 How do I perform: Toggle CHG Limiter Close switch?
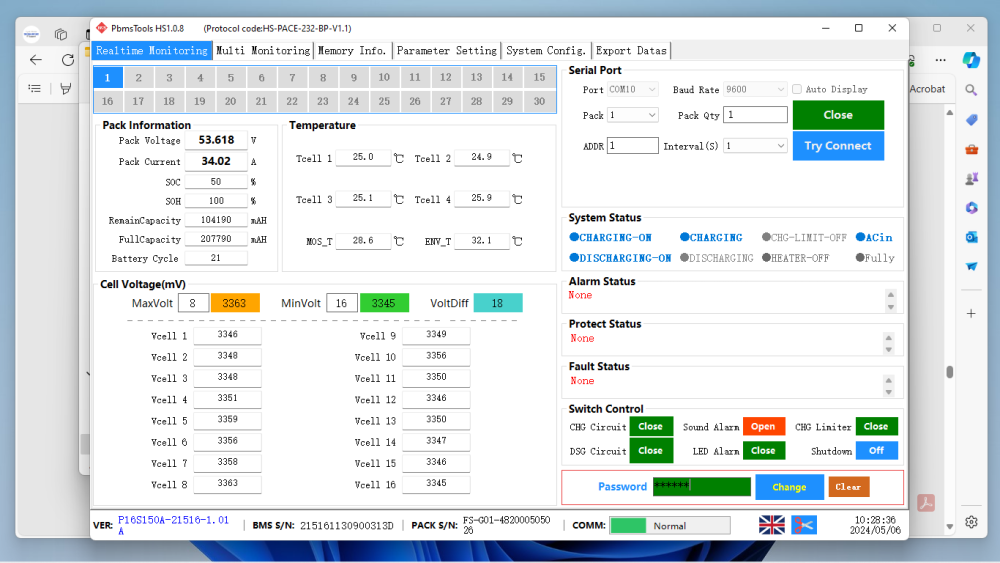(x=876, y=427)
